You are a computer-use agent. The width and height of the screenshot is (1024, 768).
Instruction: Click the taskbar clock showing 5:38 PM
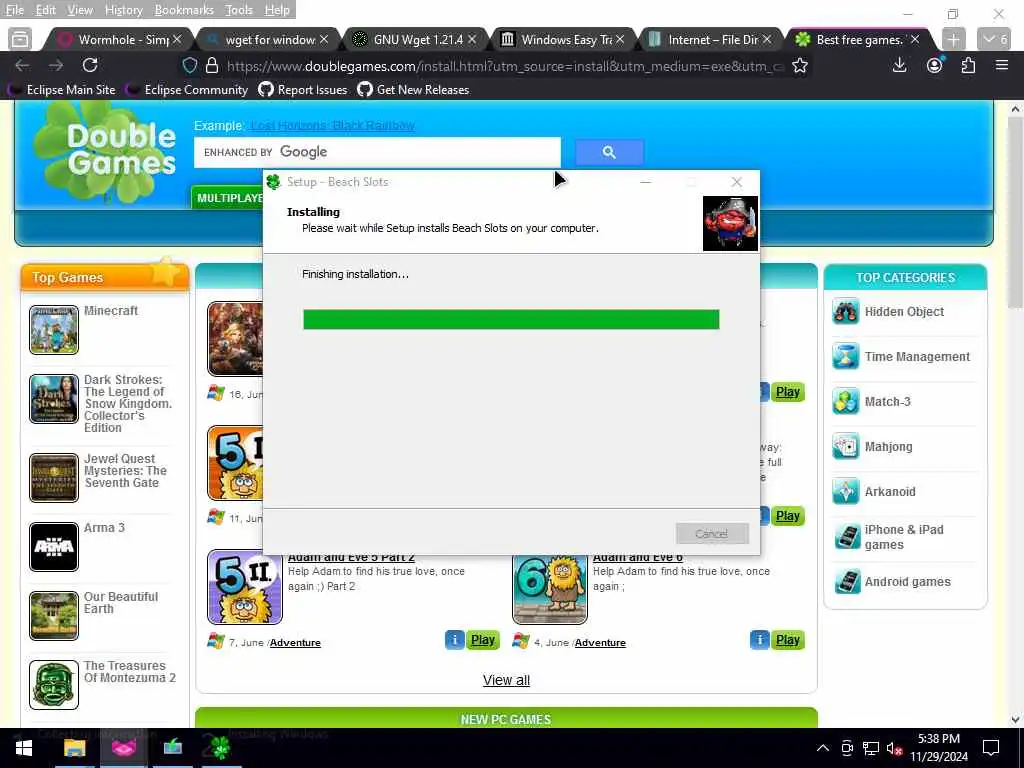click(x=939, y=748)
